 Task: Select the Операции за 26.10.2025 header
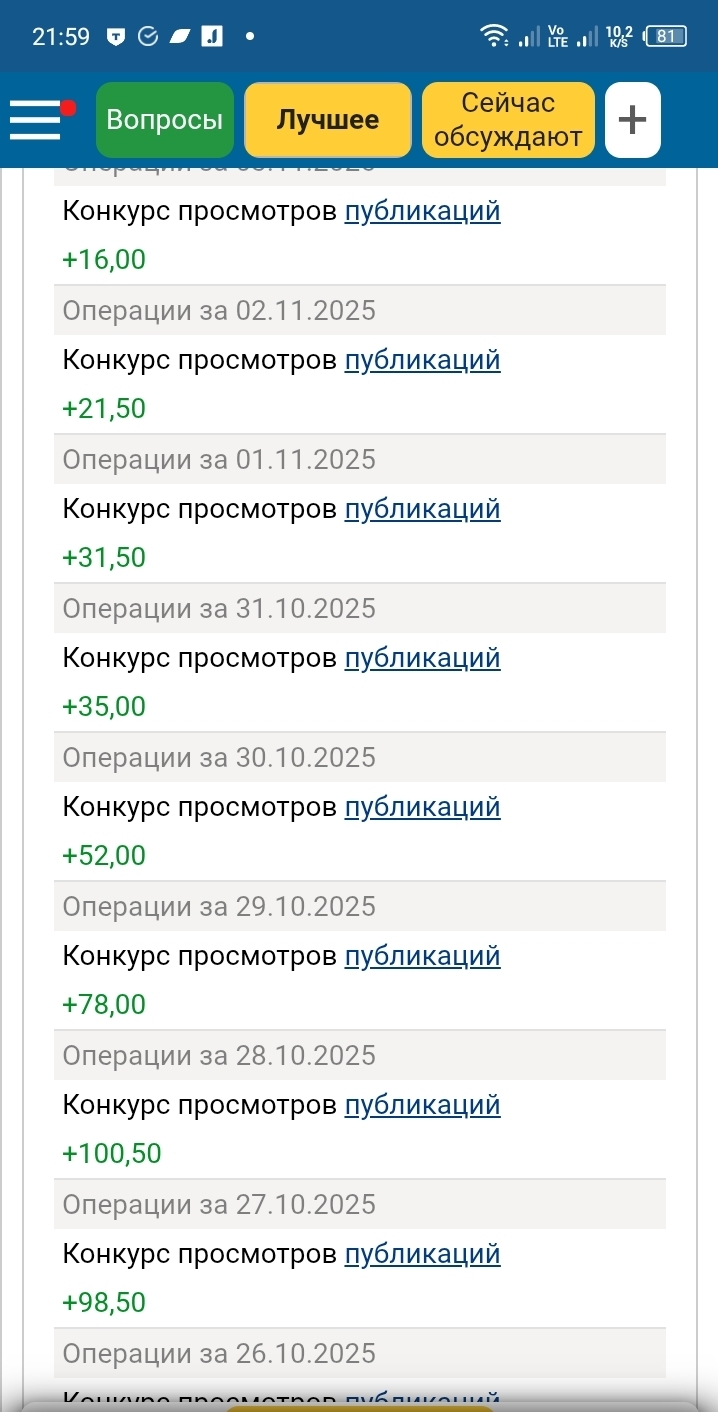219,1353
